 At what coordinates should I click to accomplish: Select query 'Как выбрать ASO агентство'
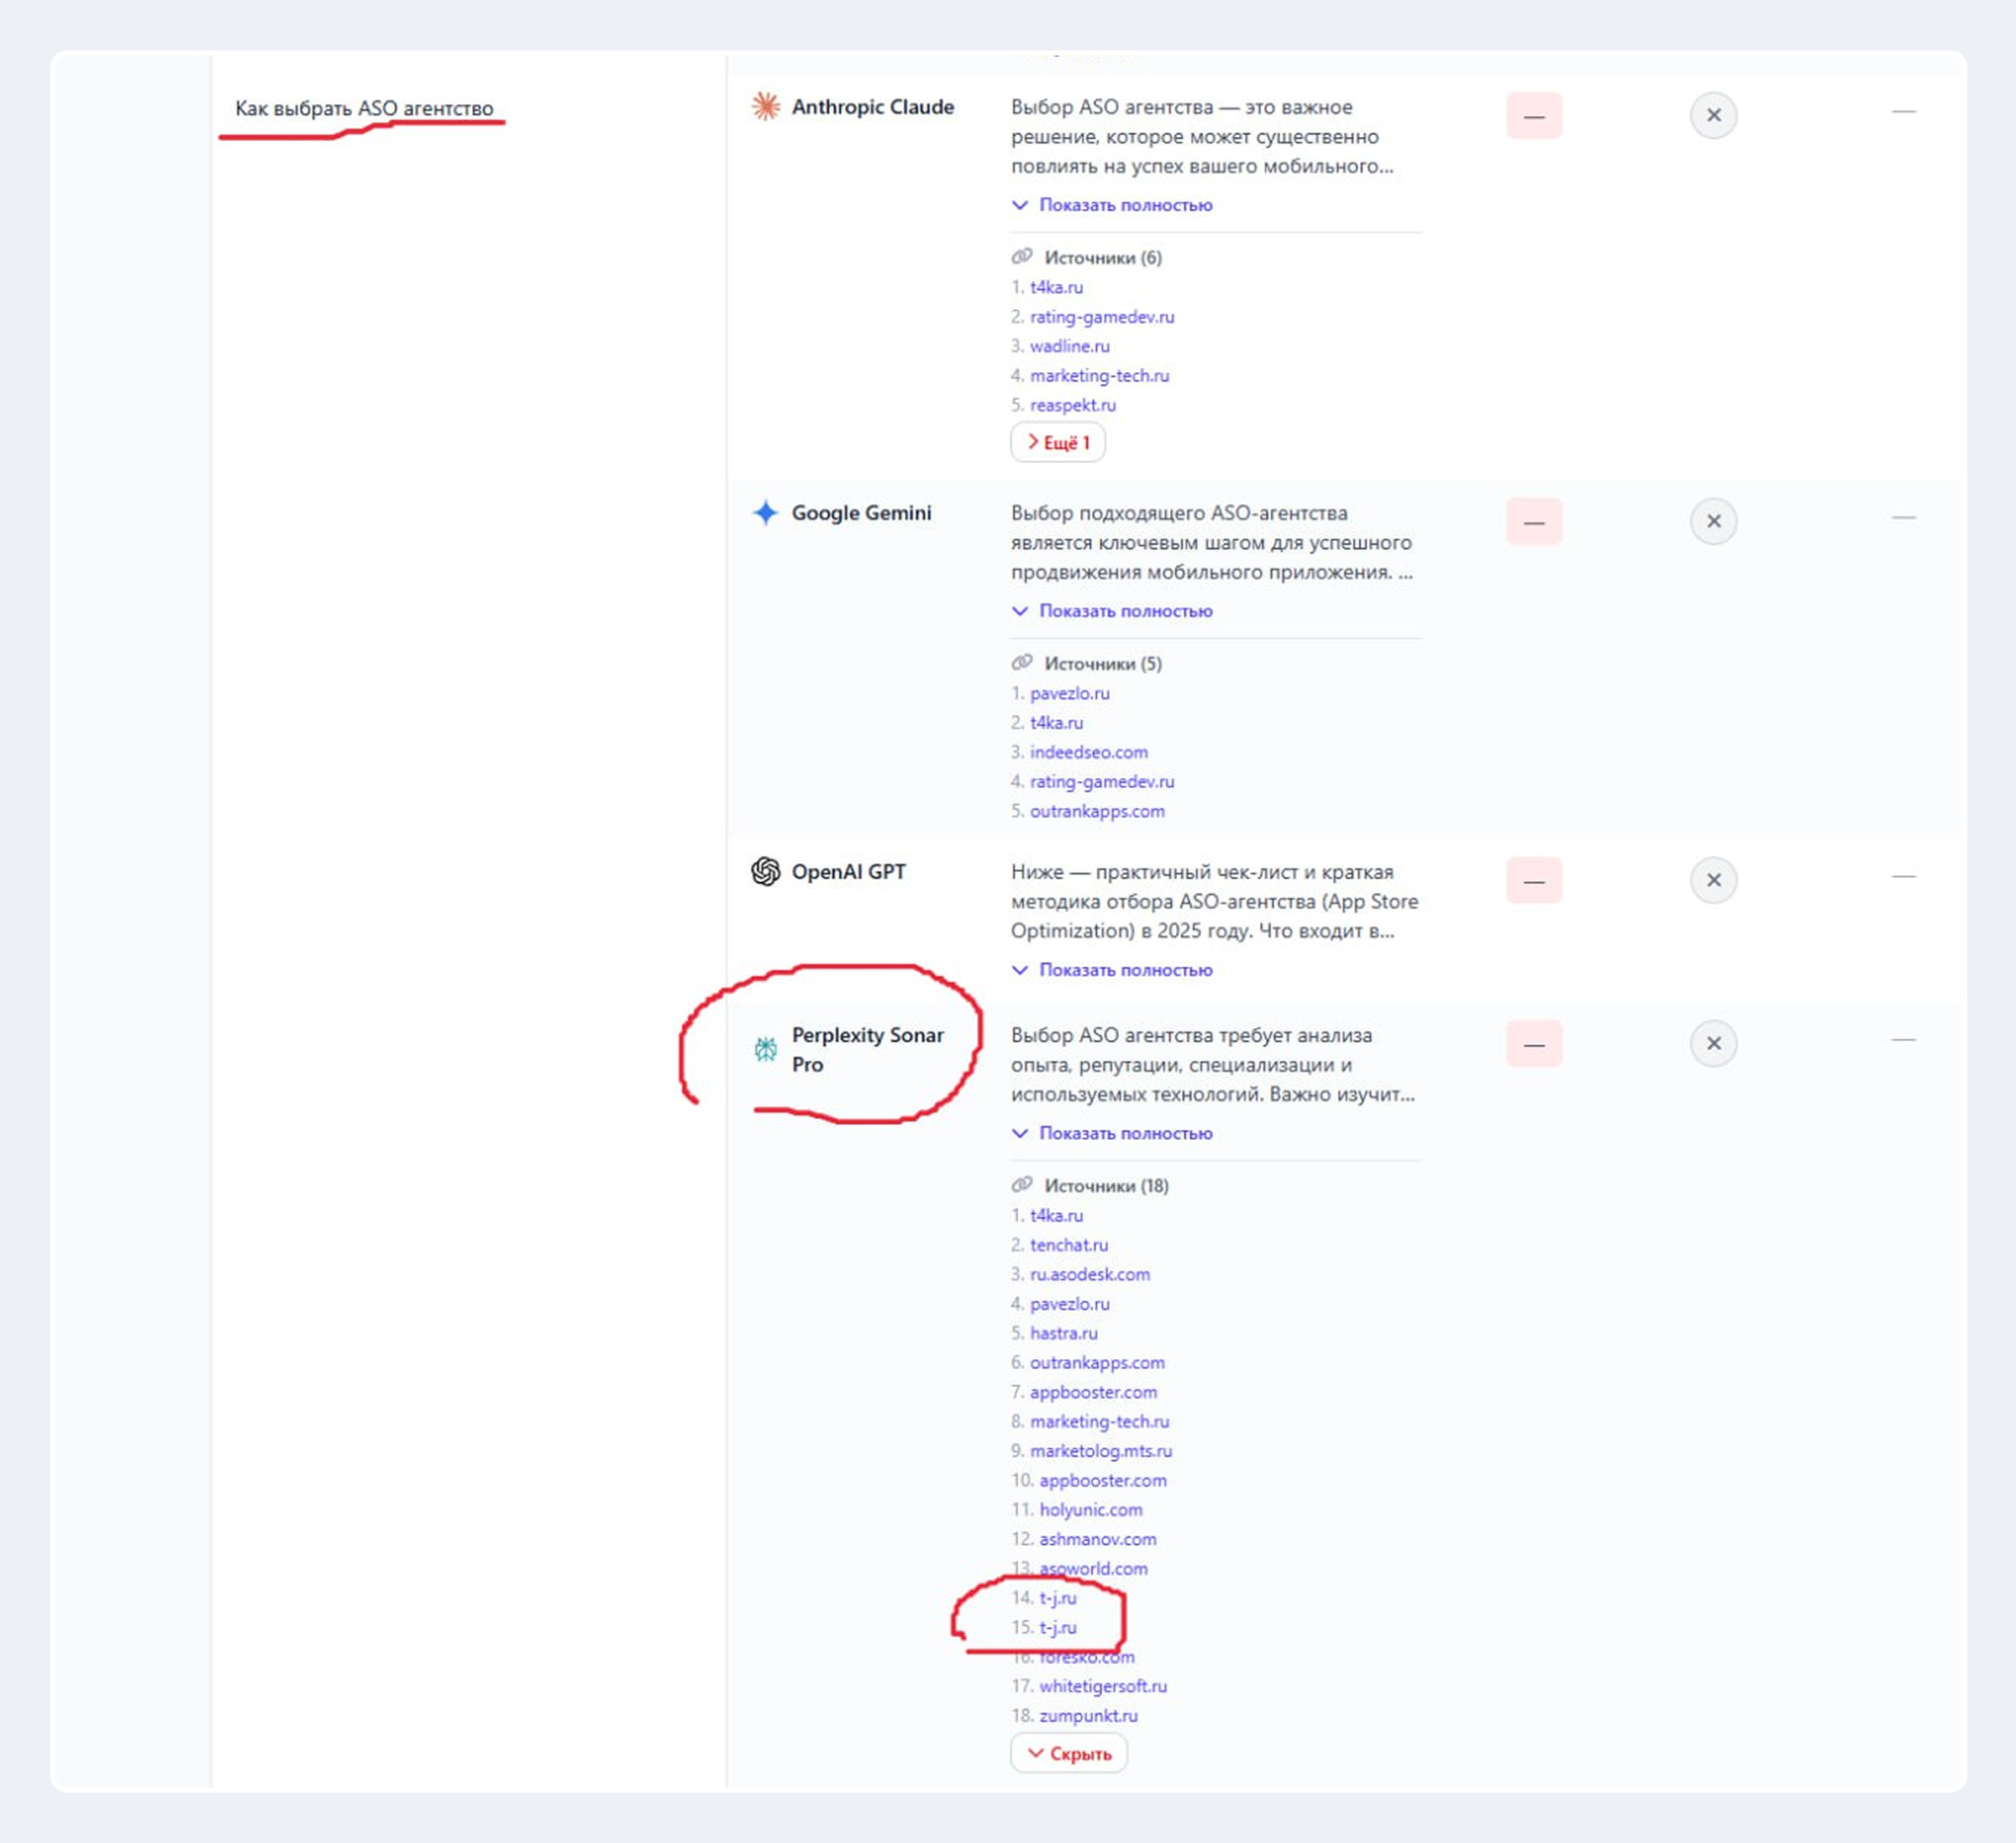tap(364, 108)
